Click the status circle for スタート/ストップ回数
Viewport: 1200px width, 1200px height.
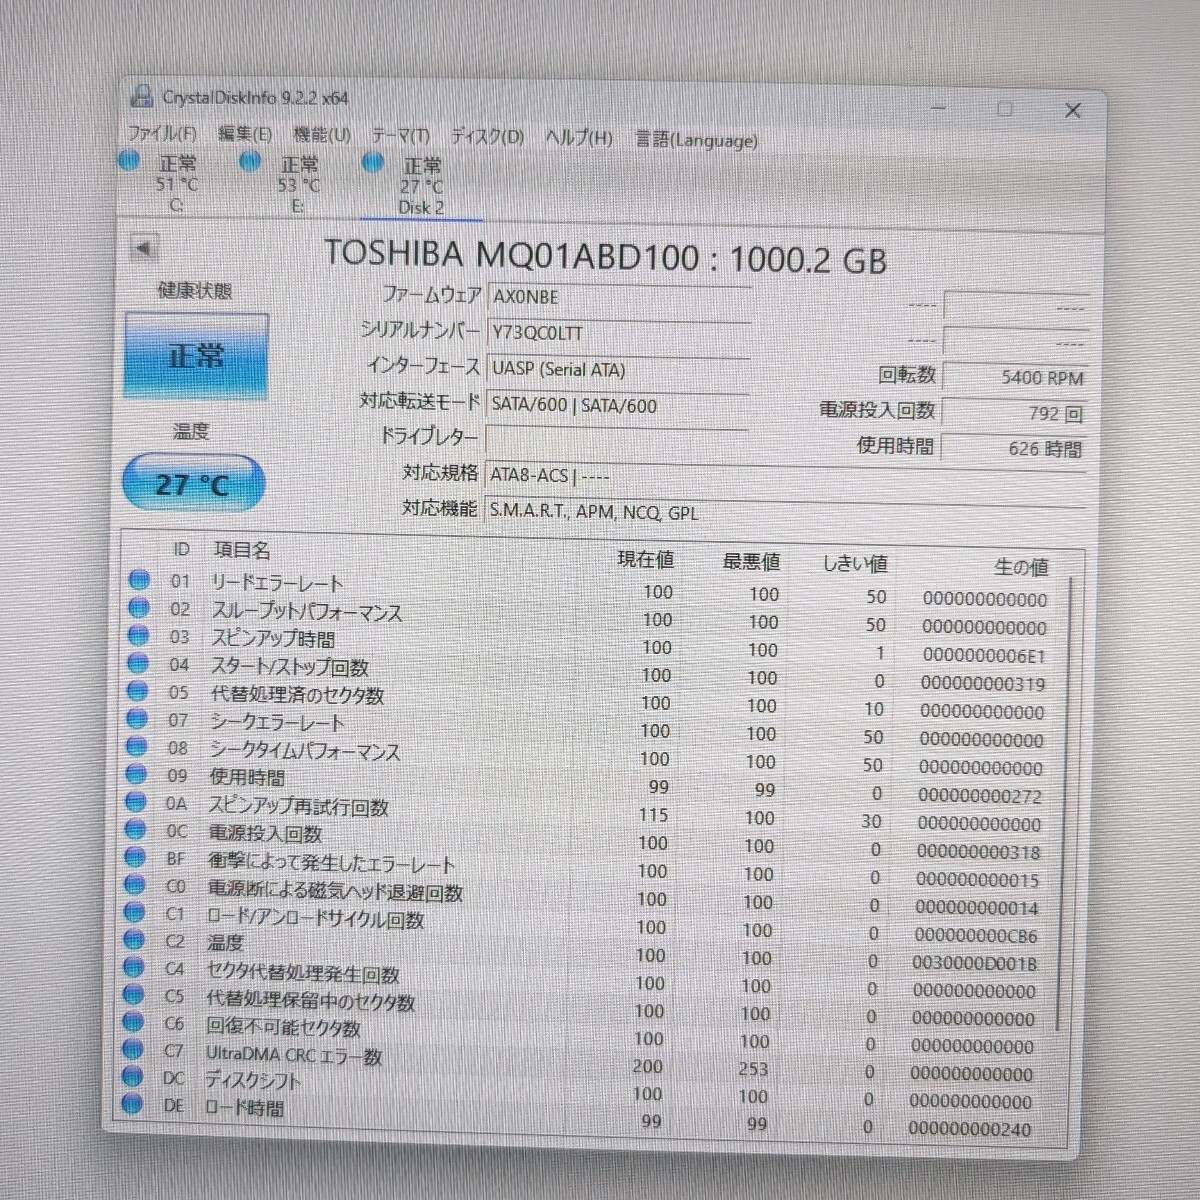[138, 663]
